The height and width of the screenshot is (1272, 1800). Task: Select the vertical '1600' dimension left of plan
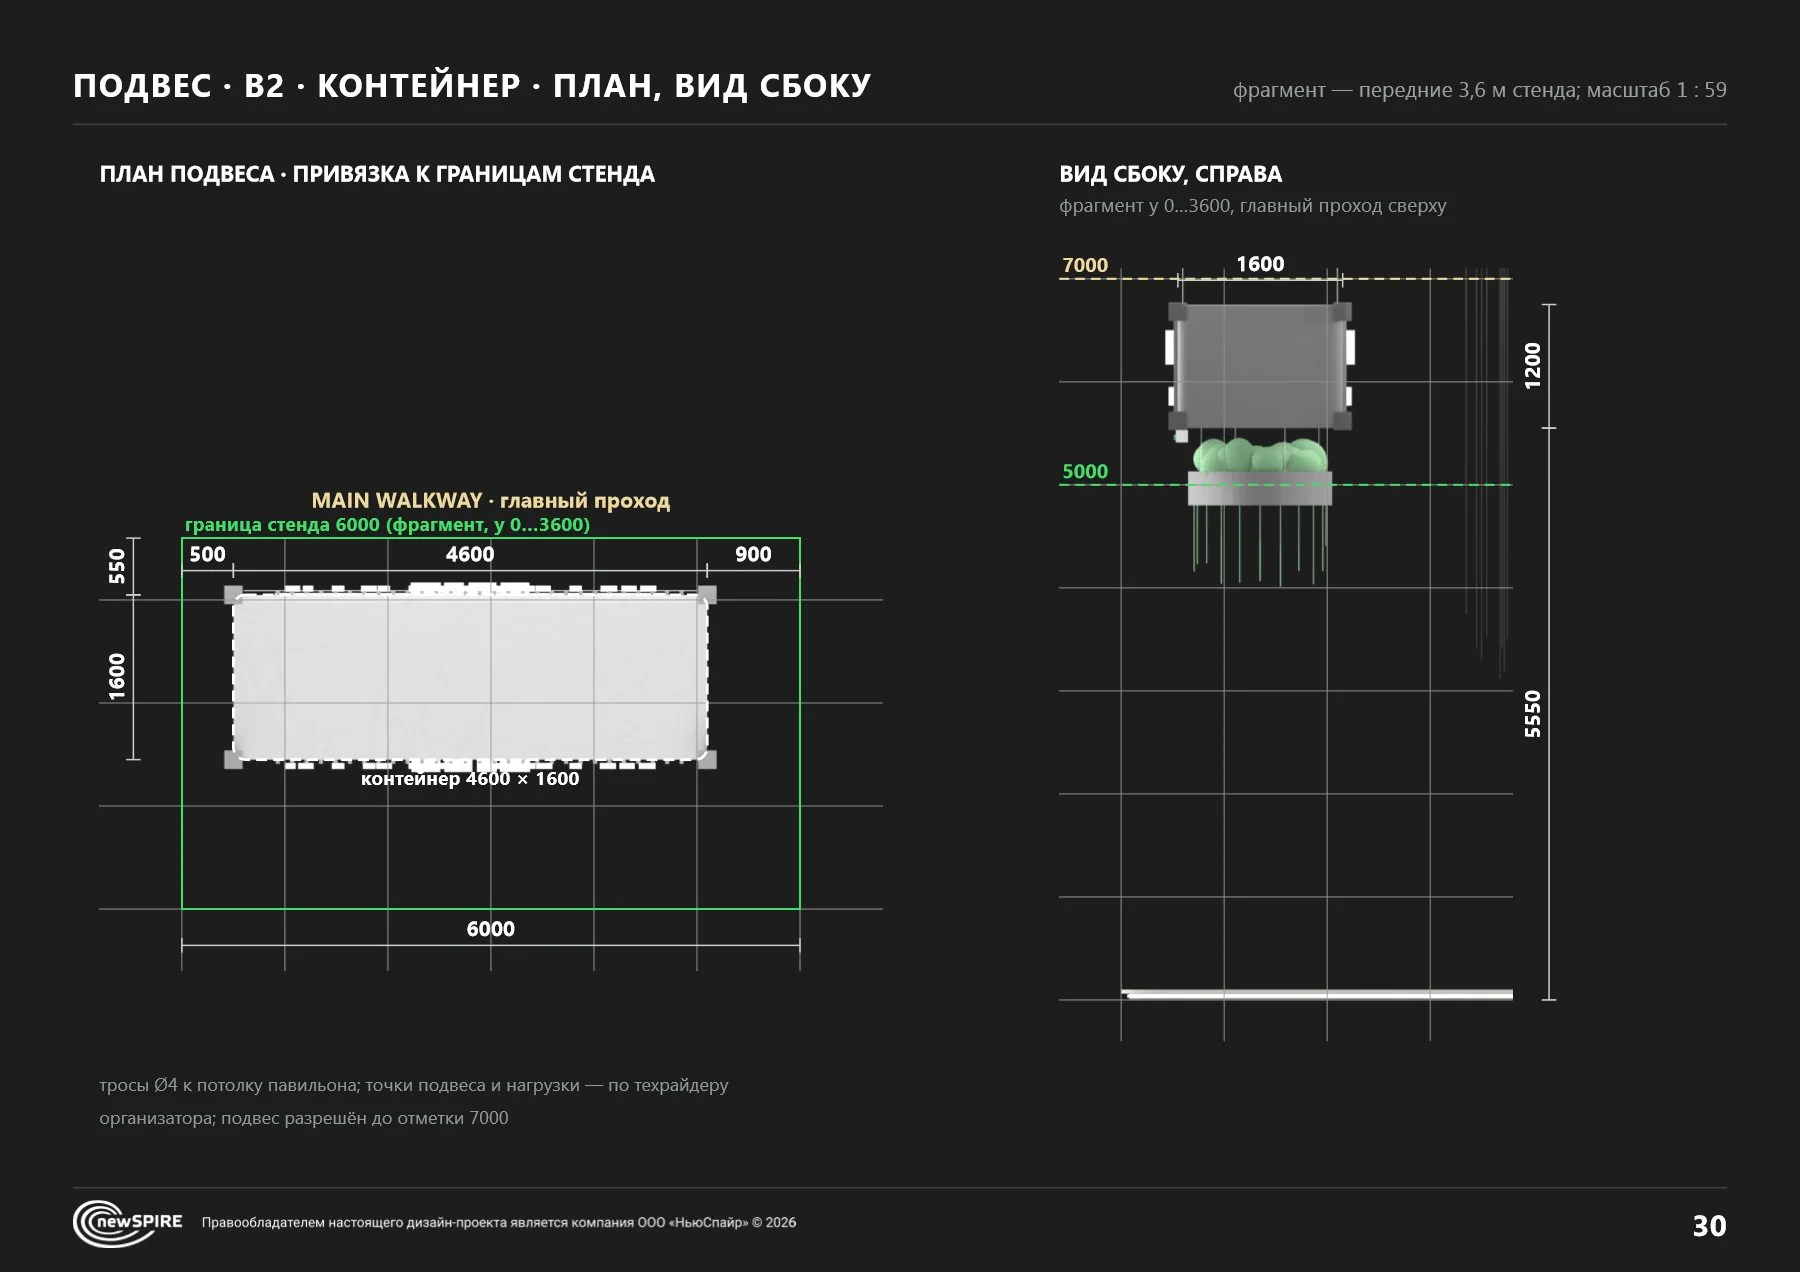[x=117, y=677]
